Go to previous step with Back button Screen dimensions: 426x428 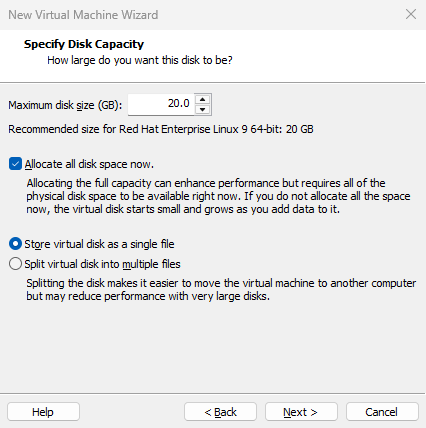coord(220,412)
